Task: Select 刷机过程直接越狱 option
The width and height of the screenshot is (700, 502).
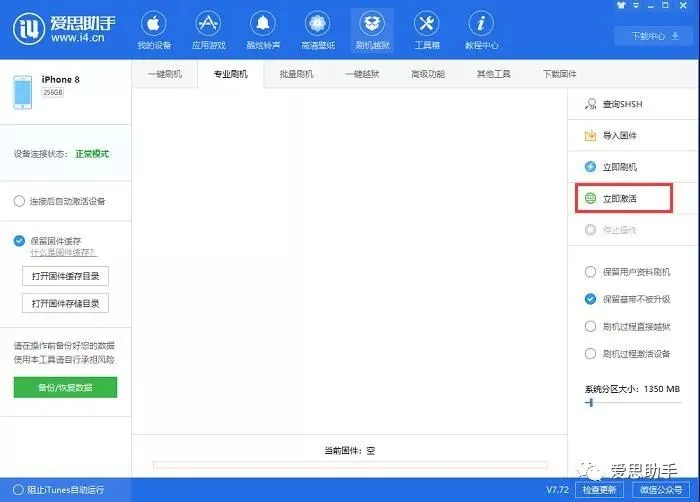Action: [590, 326]
